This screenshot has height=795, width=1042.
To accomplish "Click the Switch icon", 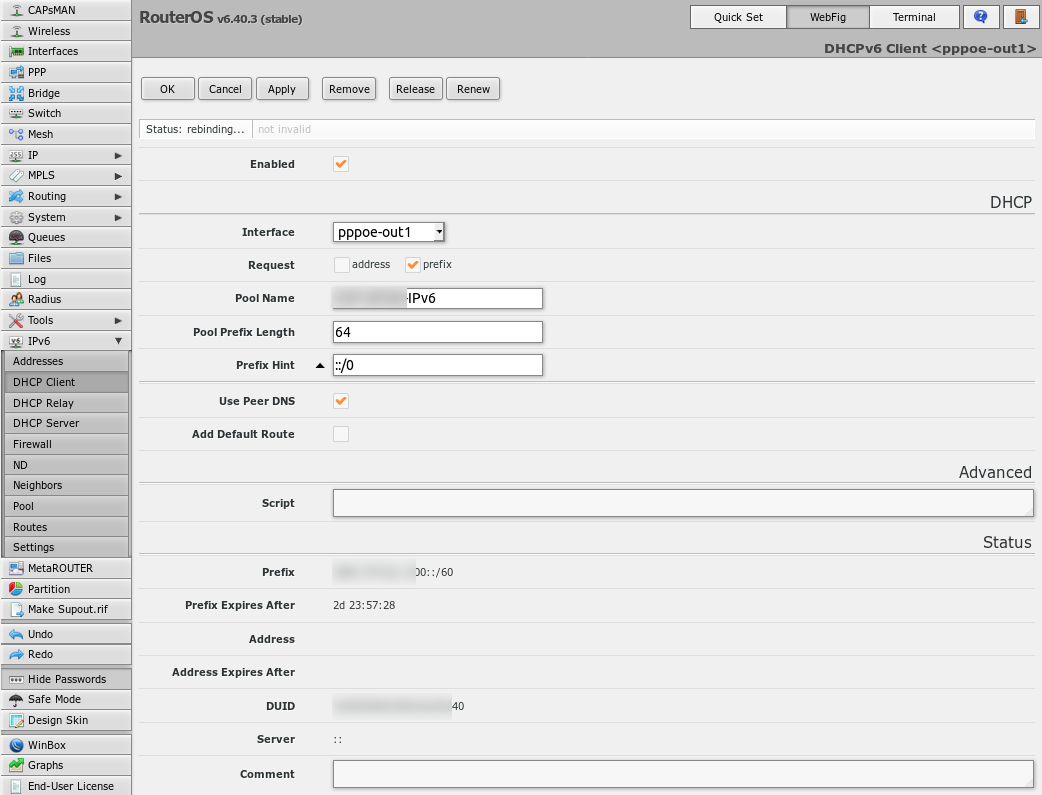I will tap(17, 114).
